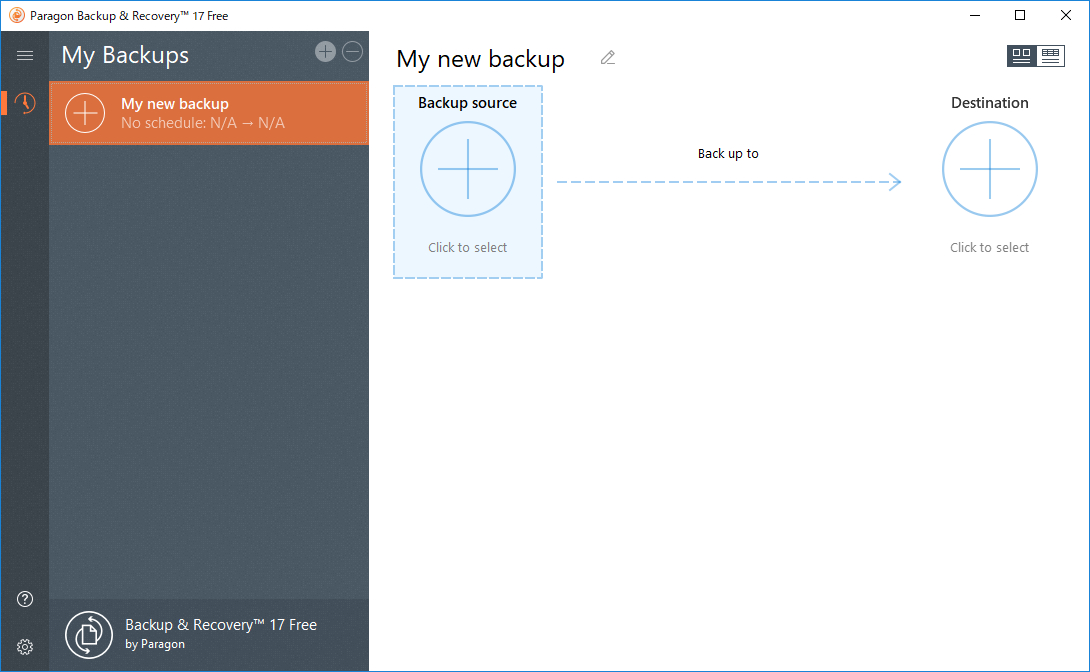The height and width of the screenshot is (672, 1090).
Task: Click 'Destination' label
Action: (x=990, y=103)
